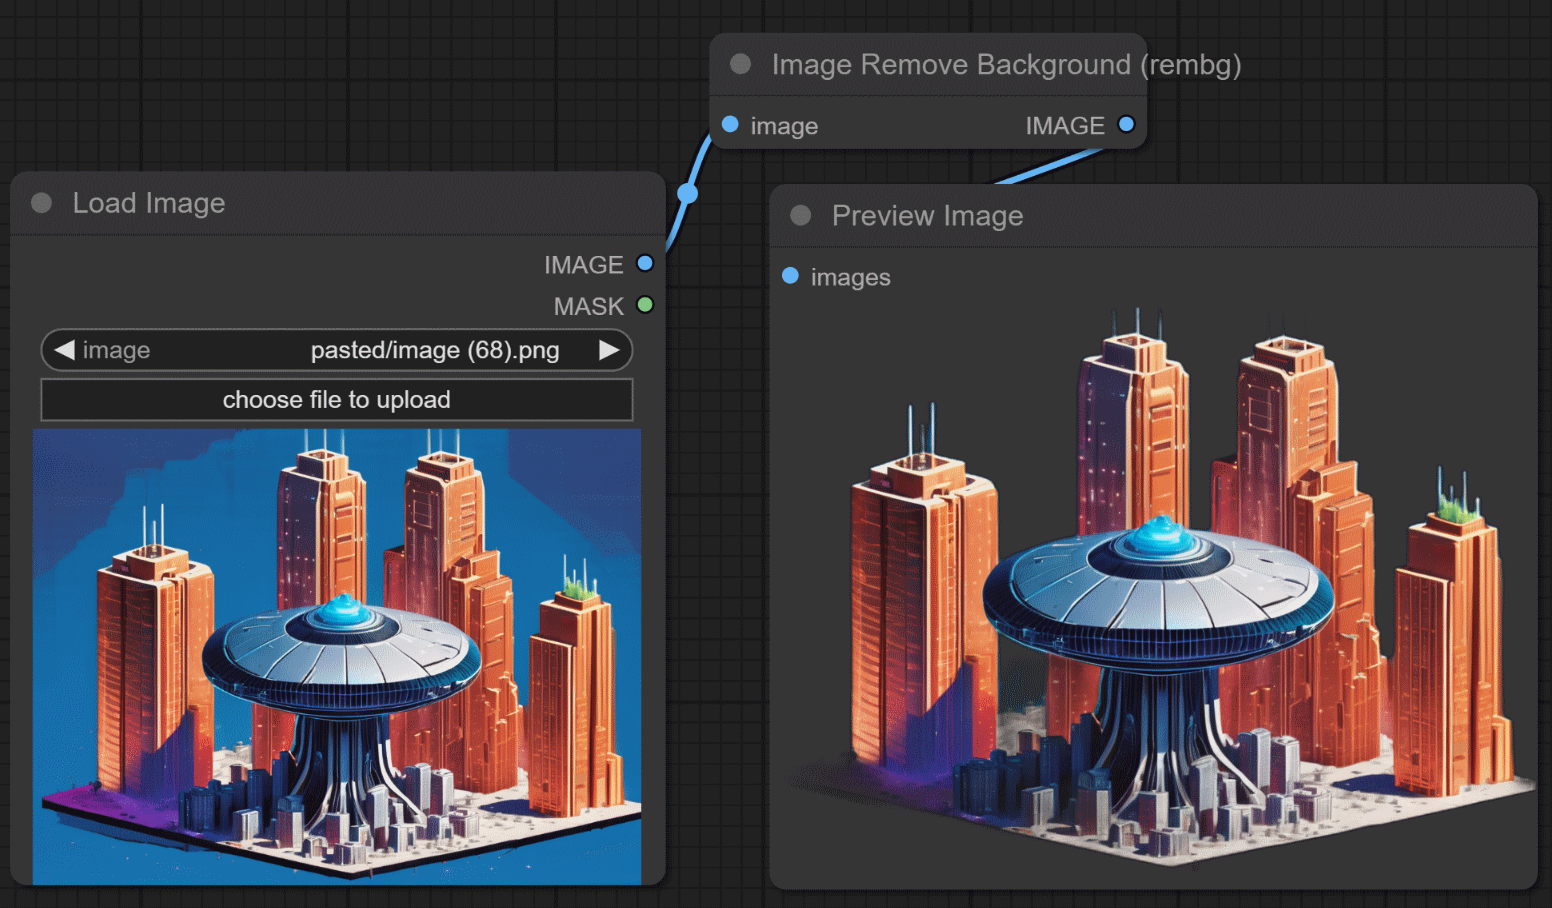
Task: Collapse the Load Image node via its dot
Action: tap(42, 203)
